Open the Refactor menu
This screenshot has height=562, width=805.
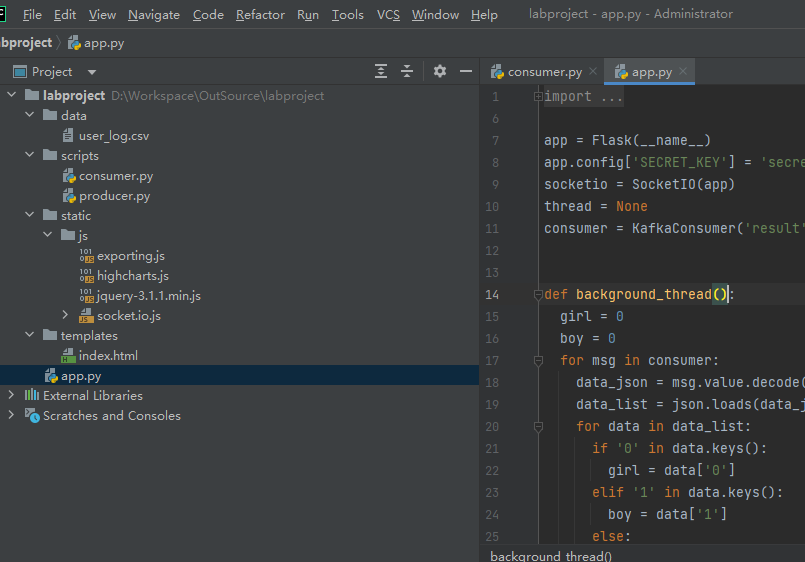(260, 15)
